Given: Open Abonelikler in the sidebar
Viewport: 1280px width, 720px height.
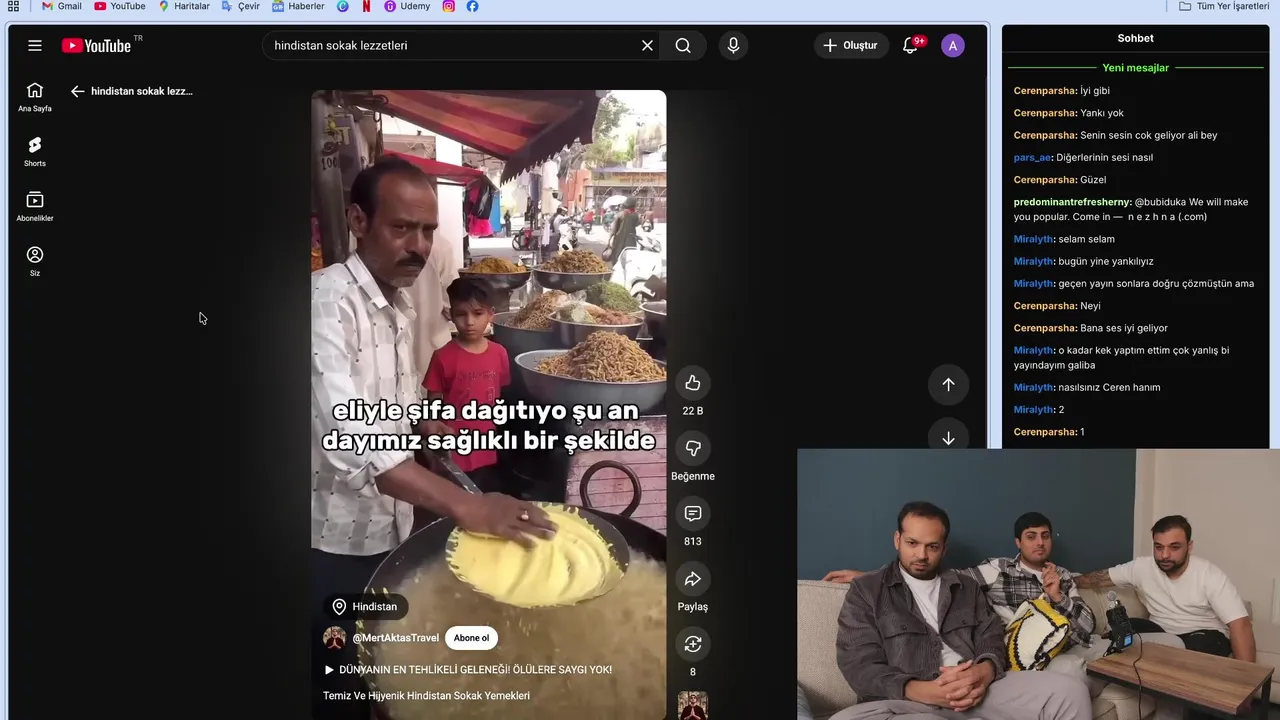Looking at the screenshot, I should [x=35, y=207].
